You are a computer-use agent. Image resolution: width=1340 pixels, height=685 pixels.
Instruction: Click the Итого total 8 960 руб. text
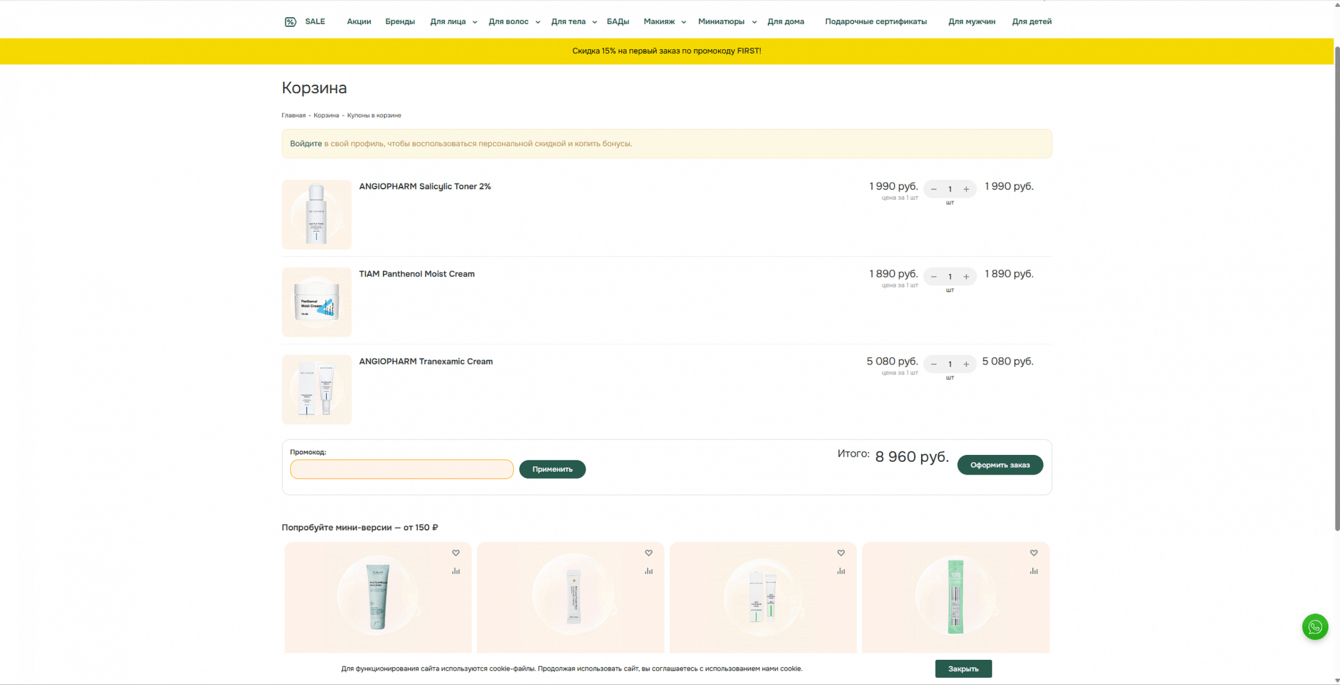893,456
